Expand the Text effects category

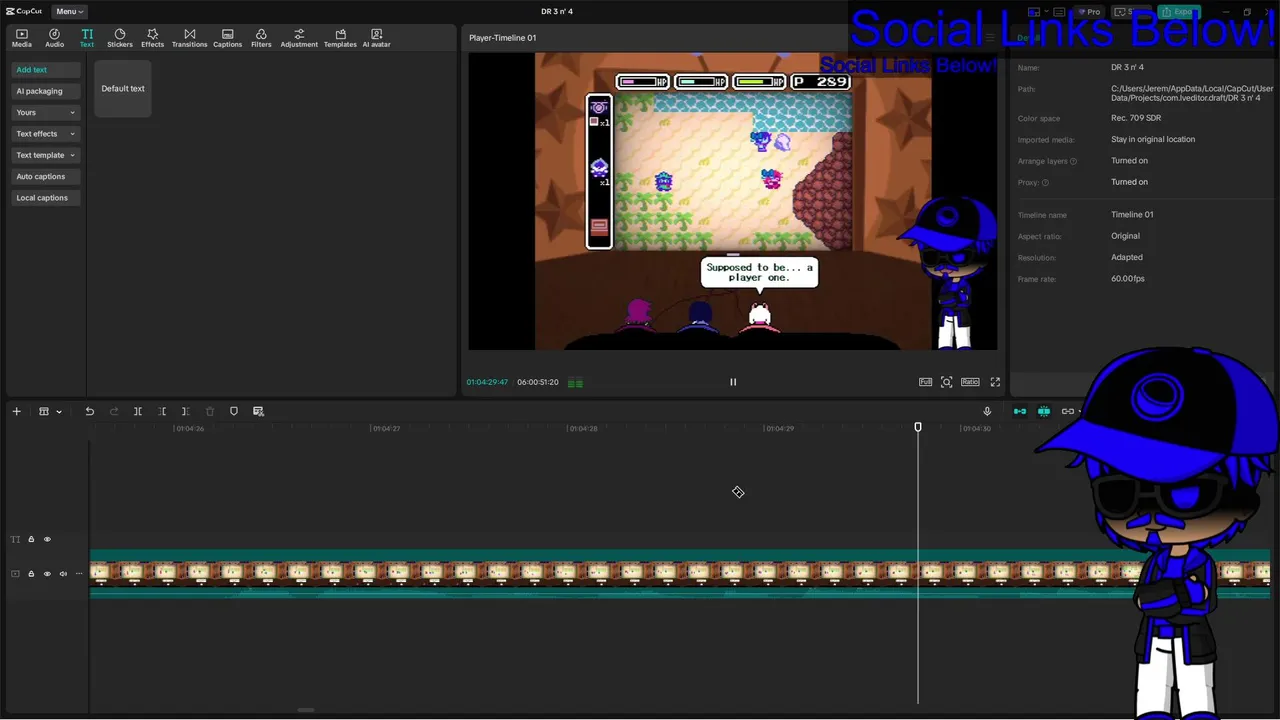coord(45,134)
